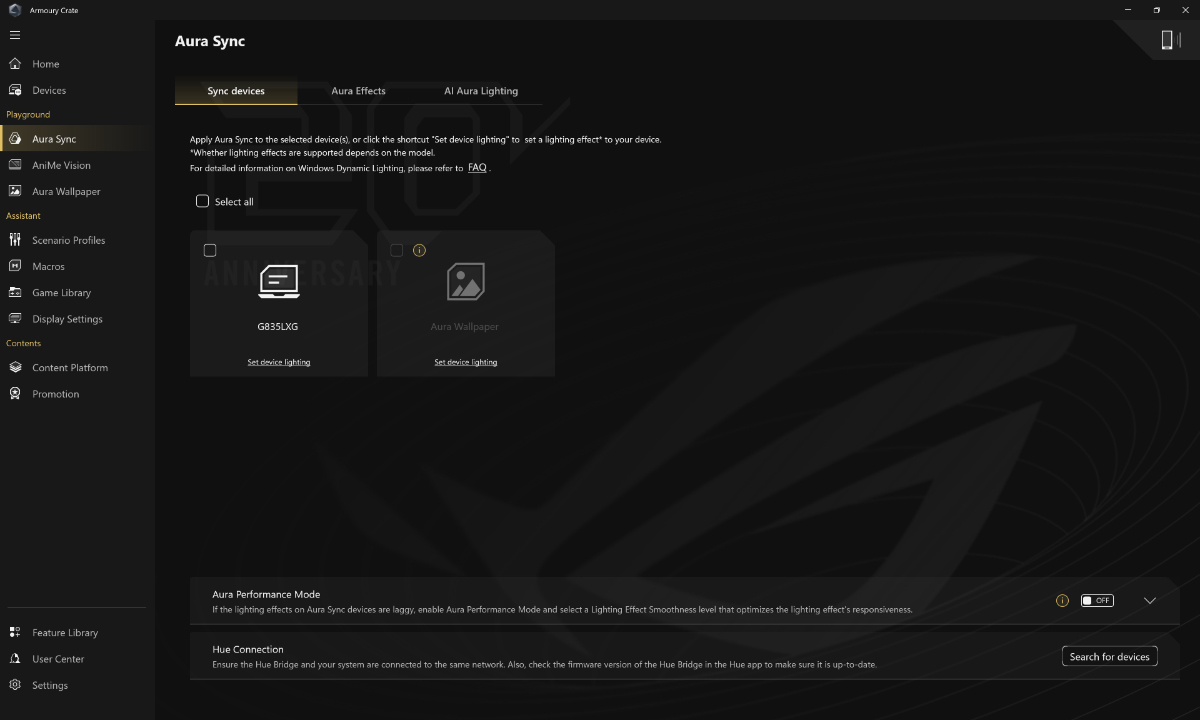Click the Aura Sync page heading
Image resolution: width=1200 pixels, height=720 pixels.
(x=210, y=41)
